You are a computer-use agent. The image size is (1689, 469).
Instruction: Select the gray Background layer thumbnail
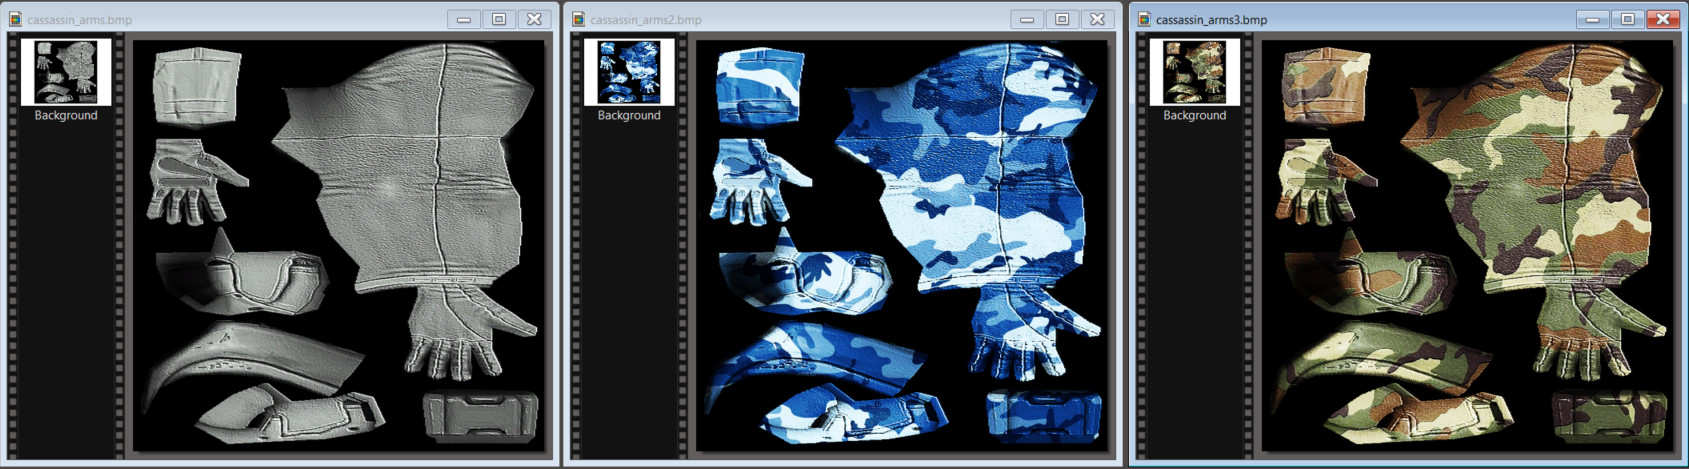(x=66, y=72)
